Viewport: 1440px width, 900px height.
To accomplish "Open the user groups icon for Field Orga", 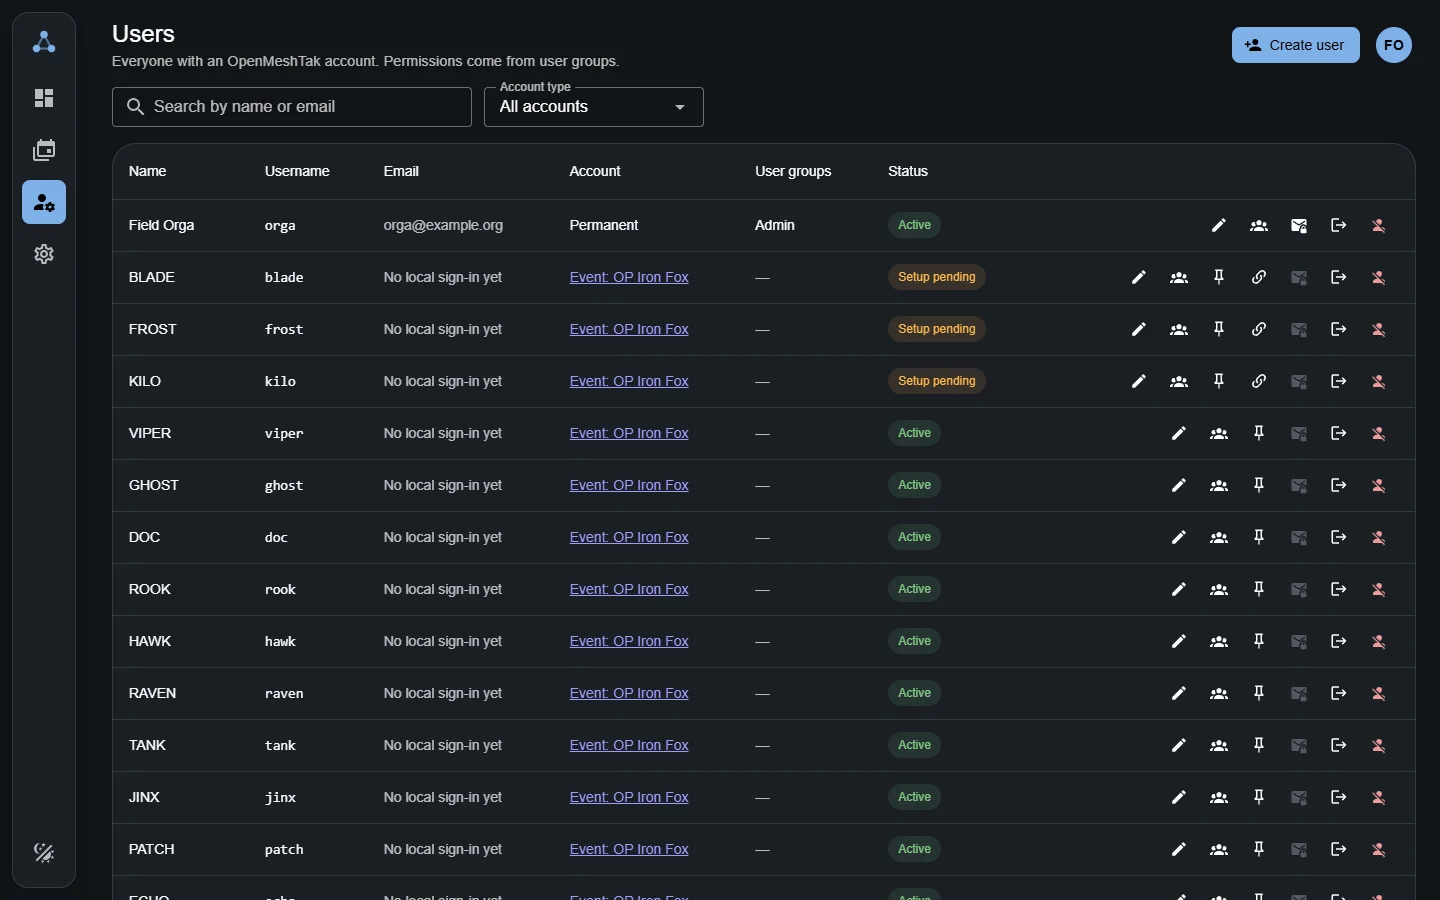I will click(1260, 226).
